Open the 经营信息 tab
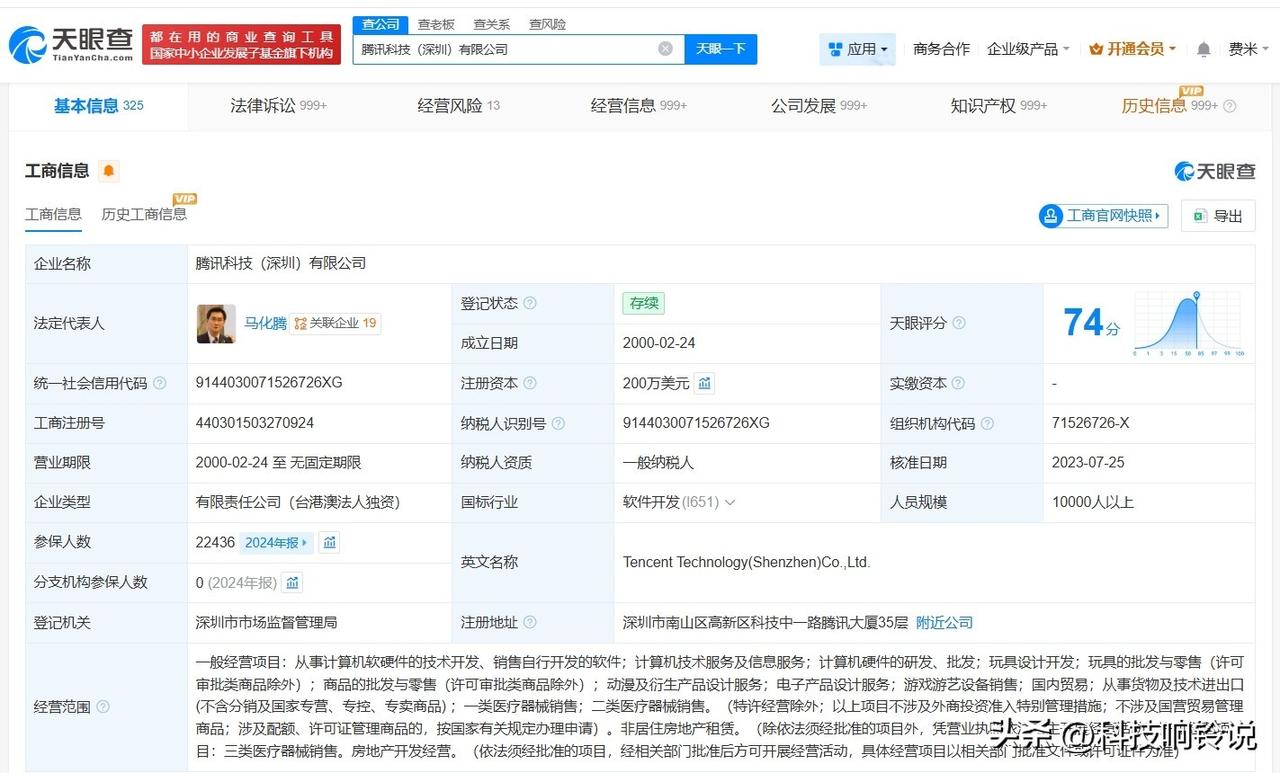Viewport: 1280px width, 773px height. click(639, 106)
